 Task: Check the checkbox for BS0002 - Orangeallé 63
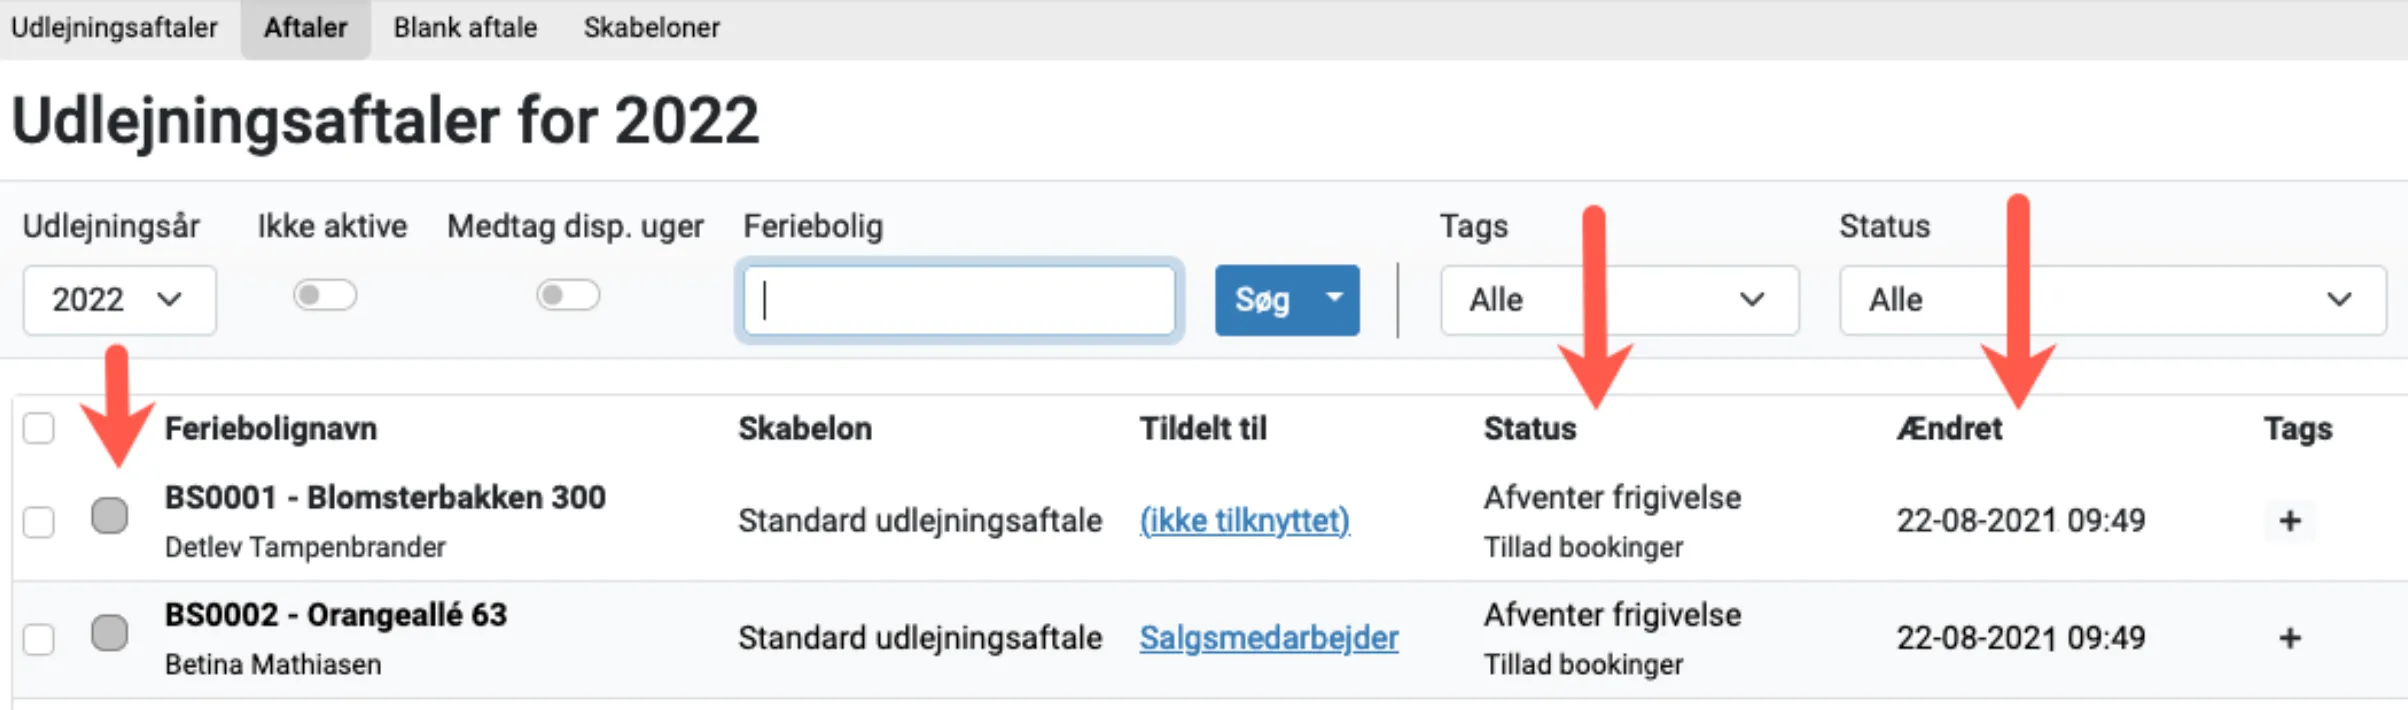pos(38,637)
